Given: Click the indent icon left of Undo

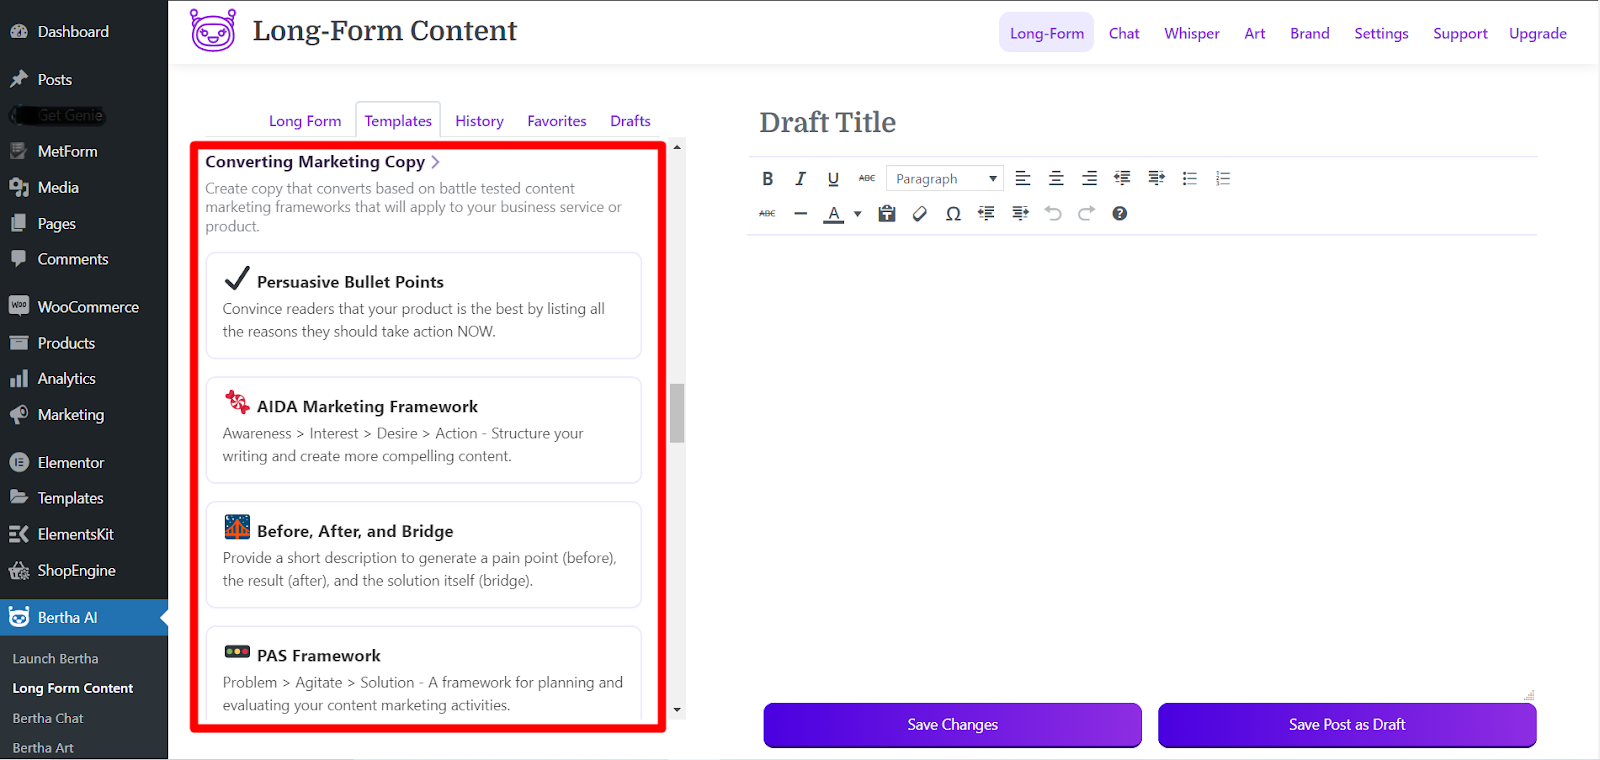Looking at the screenshot, I should tap(1020, 214).
